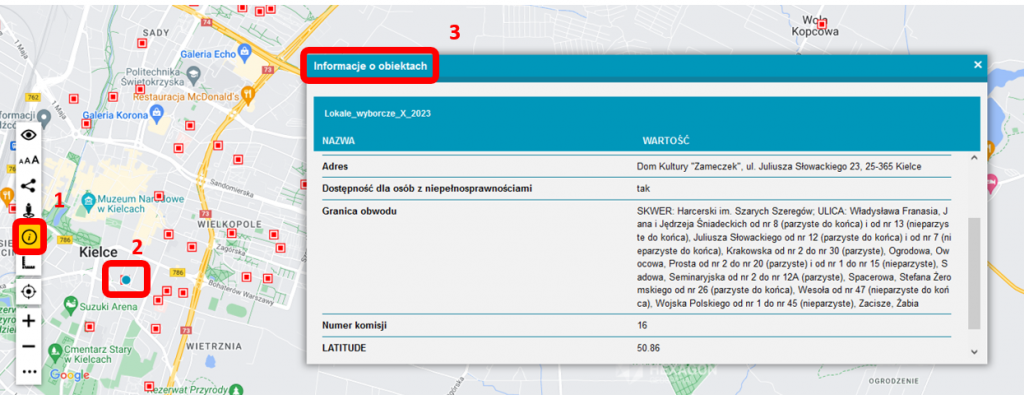The height and width of the screenshot is (395, 1024).
Task: Zoom out with the minus button
Action: coord(28,346)
